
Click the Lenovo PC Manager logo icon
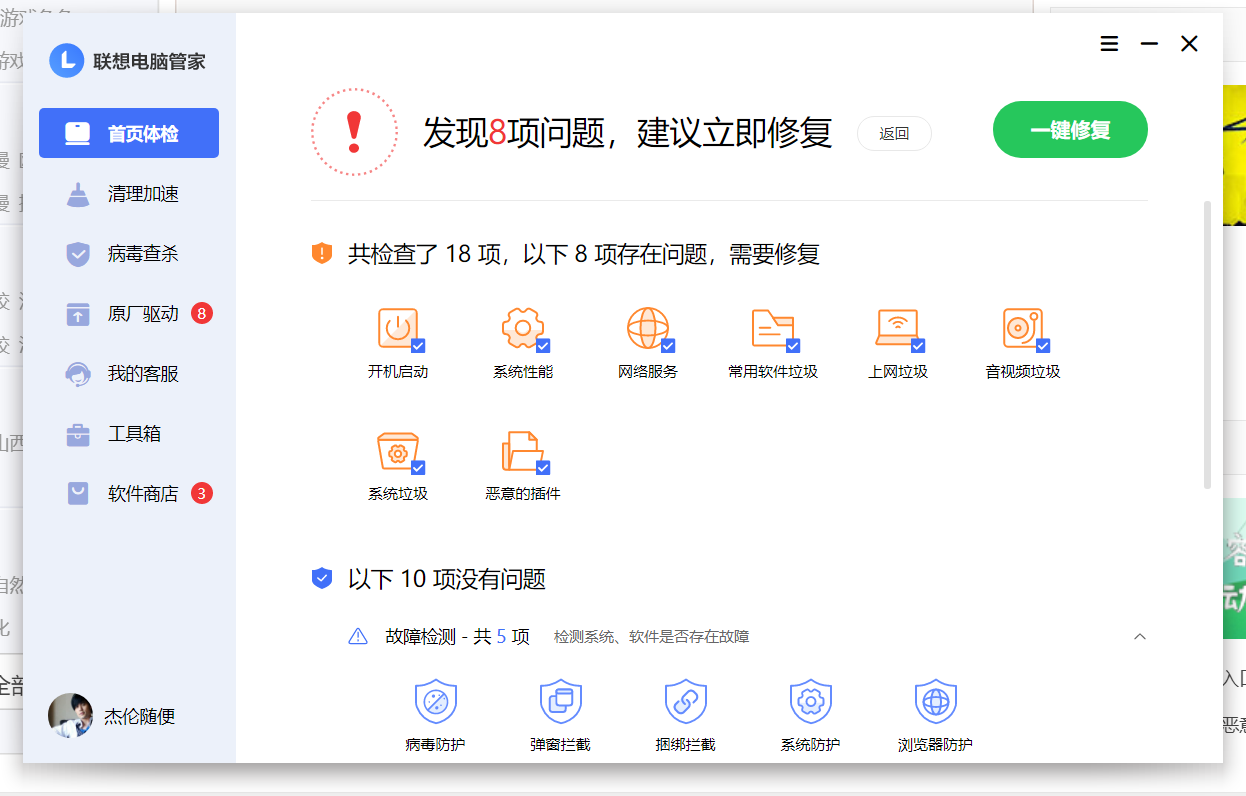[x=66, y=60]
